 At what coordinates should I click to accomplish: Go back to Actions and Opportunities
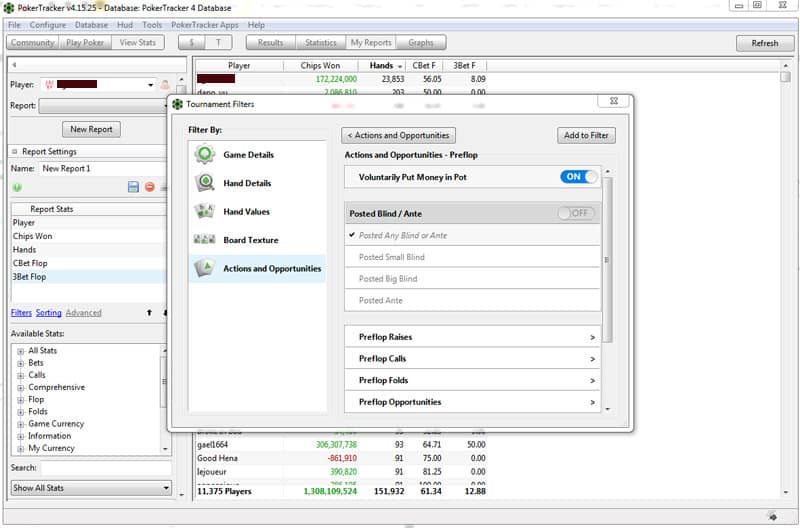pos(398,135)
